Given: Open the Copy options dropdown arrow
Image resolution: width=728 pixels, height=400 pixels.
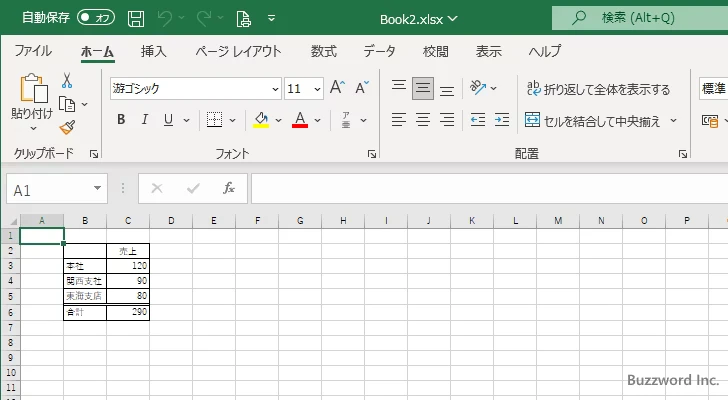Looking at the screenshot, I should click(84, 104).
